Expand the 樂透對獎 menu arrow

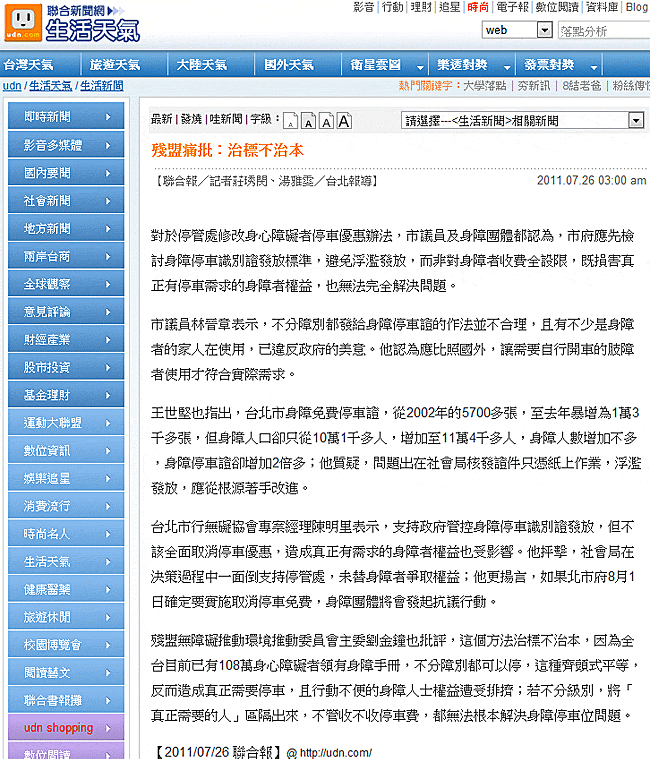[507, 67]
